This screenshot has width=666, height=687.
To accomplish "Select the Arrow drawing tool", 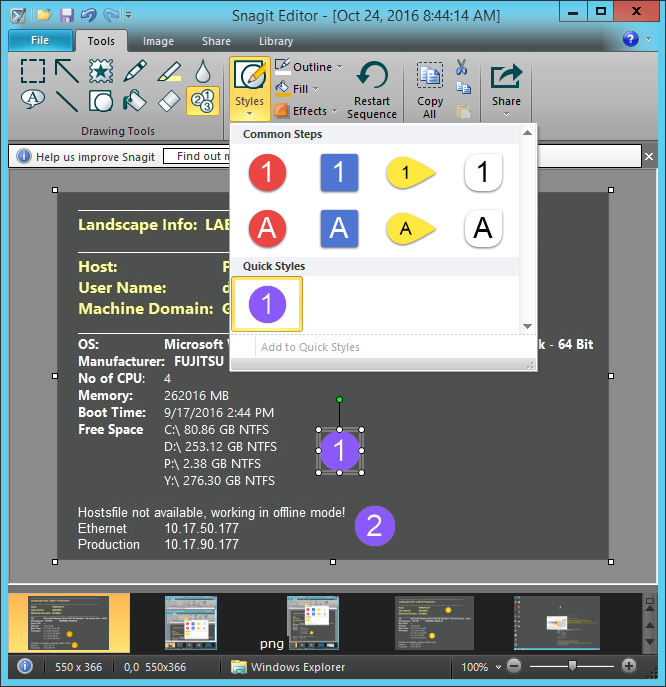I will pyautogui.click(x=67, y=71).
